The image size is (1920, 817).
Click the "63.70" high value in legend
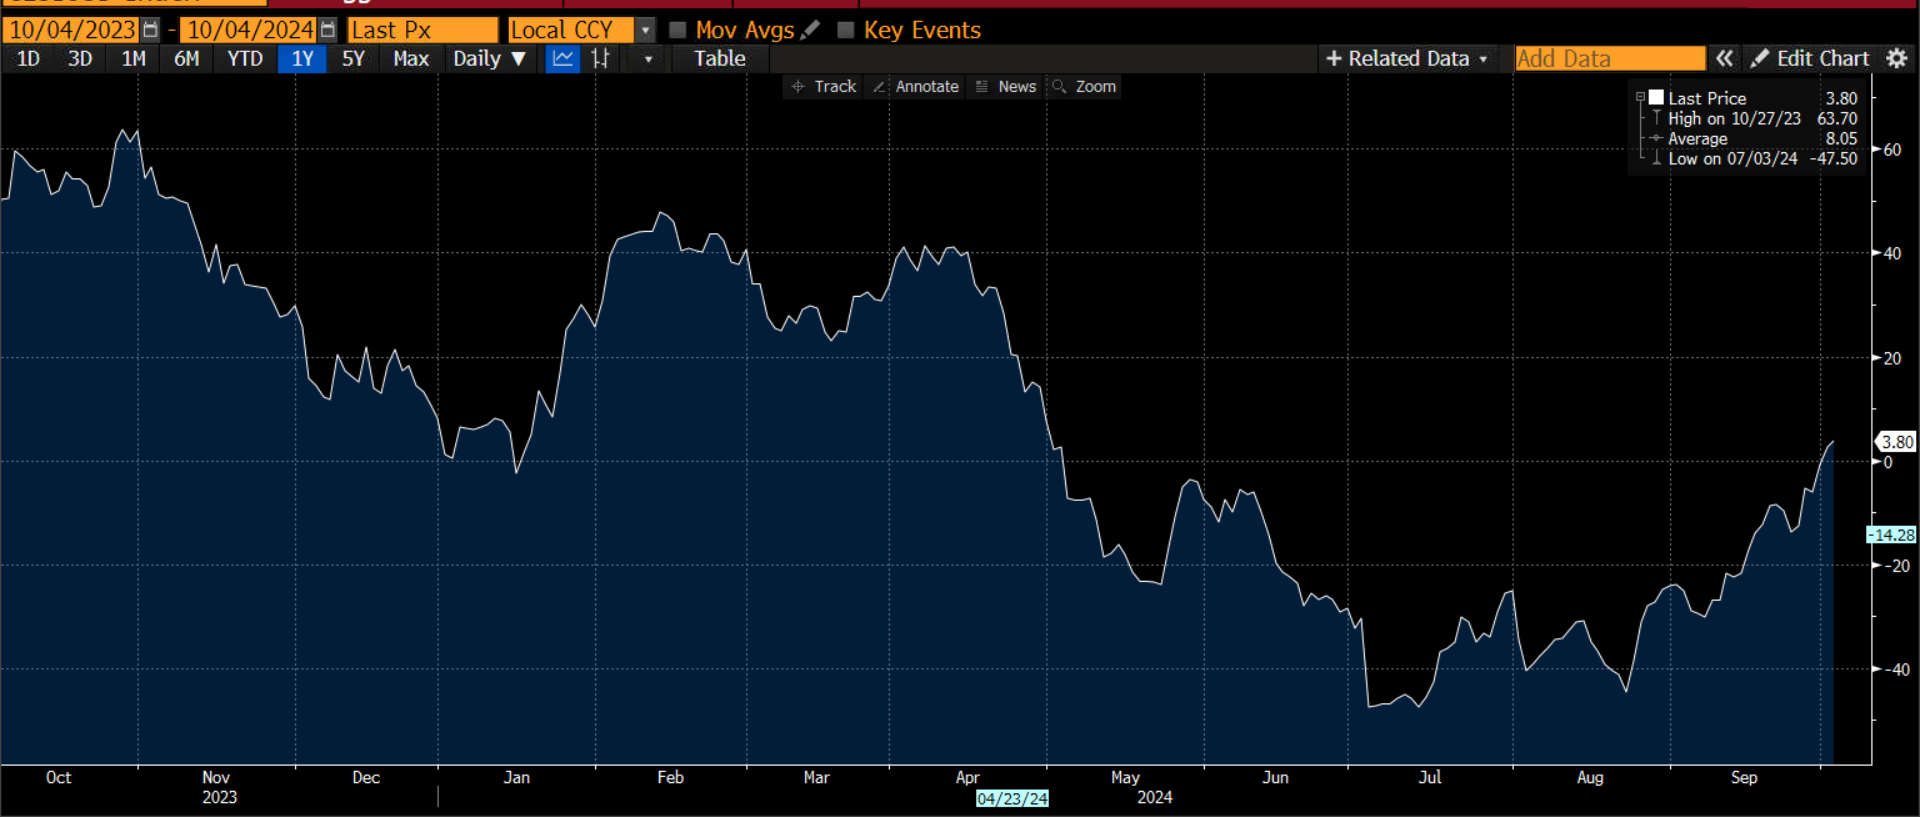tap(1837, 118)
